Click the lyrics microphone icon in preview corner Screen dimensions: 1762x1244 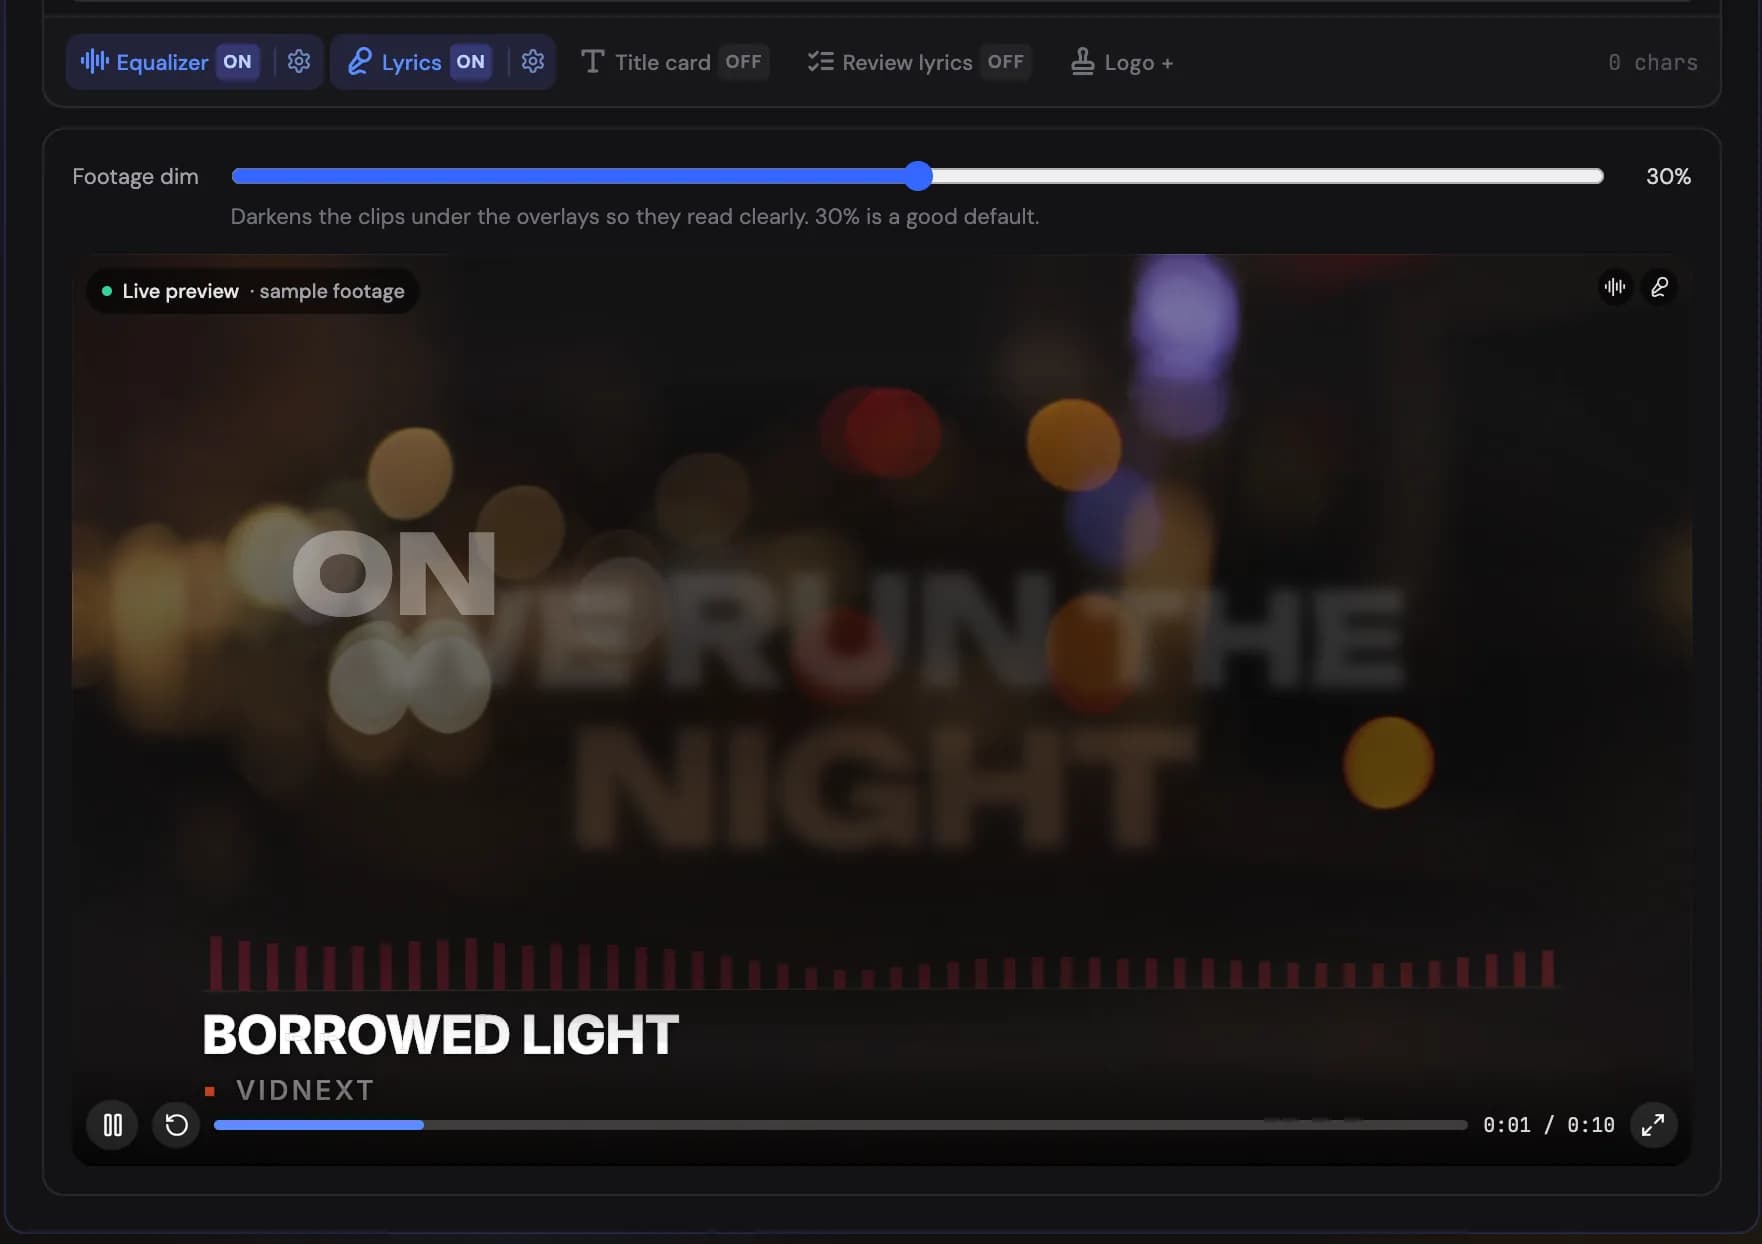[1659, 287]
